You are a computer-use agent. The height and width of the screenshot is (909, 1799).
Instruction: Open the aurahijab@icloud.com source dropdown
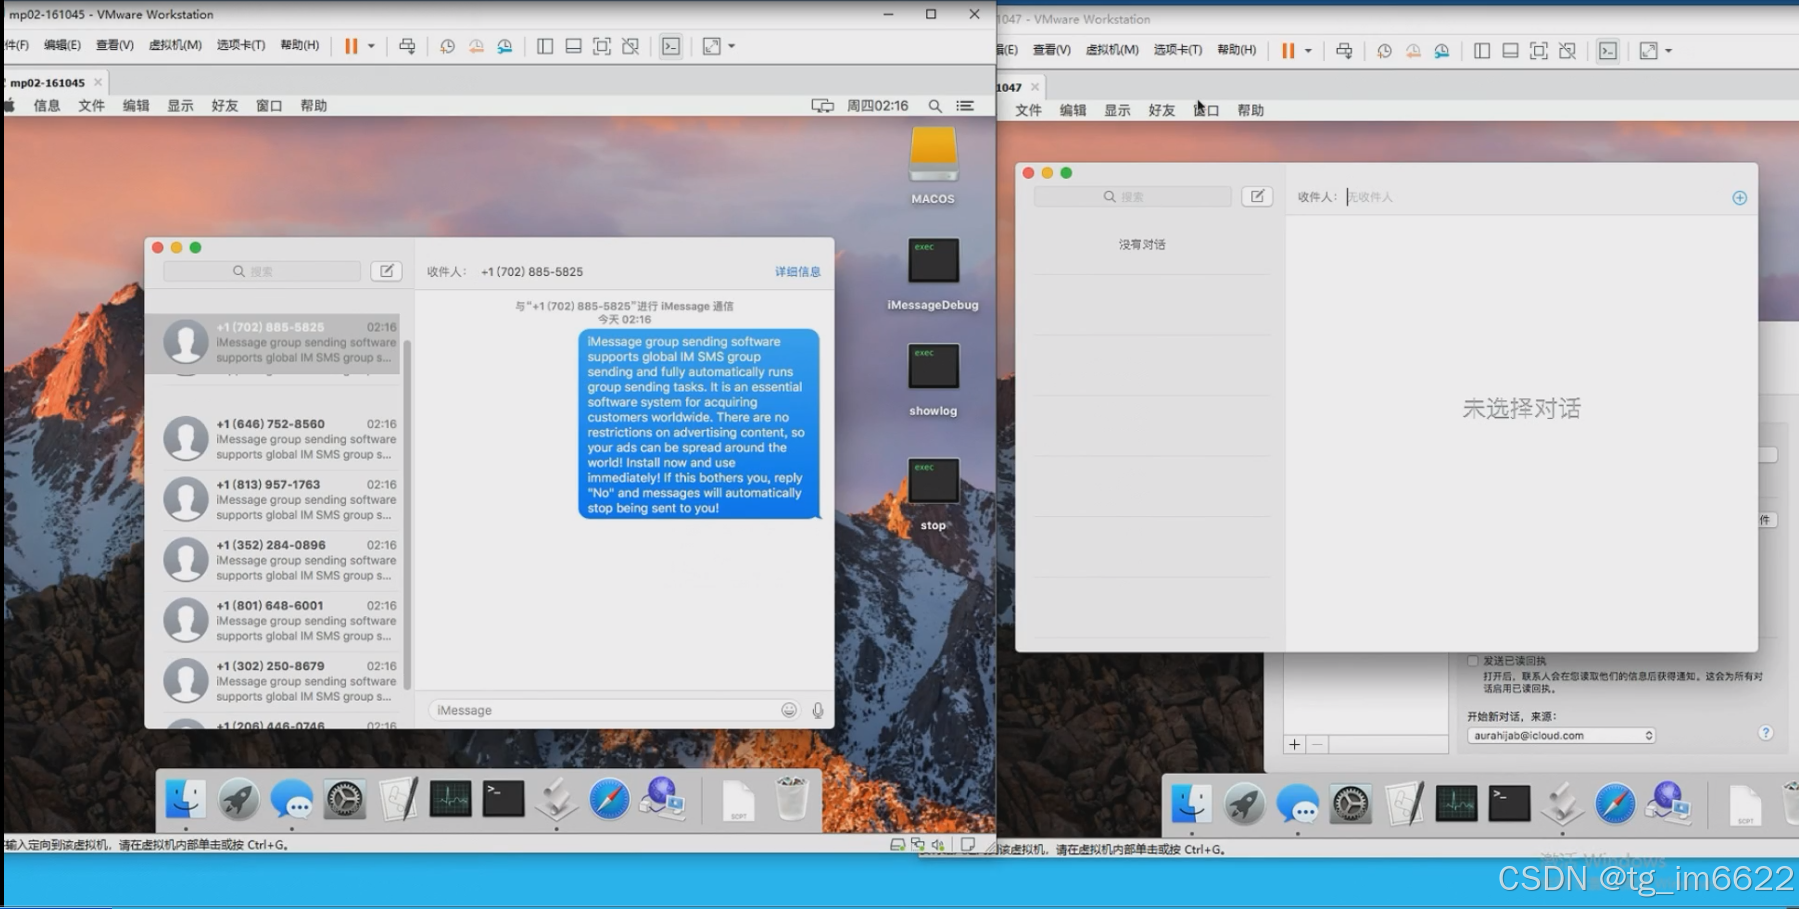click(1561, 736)
